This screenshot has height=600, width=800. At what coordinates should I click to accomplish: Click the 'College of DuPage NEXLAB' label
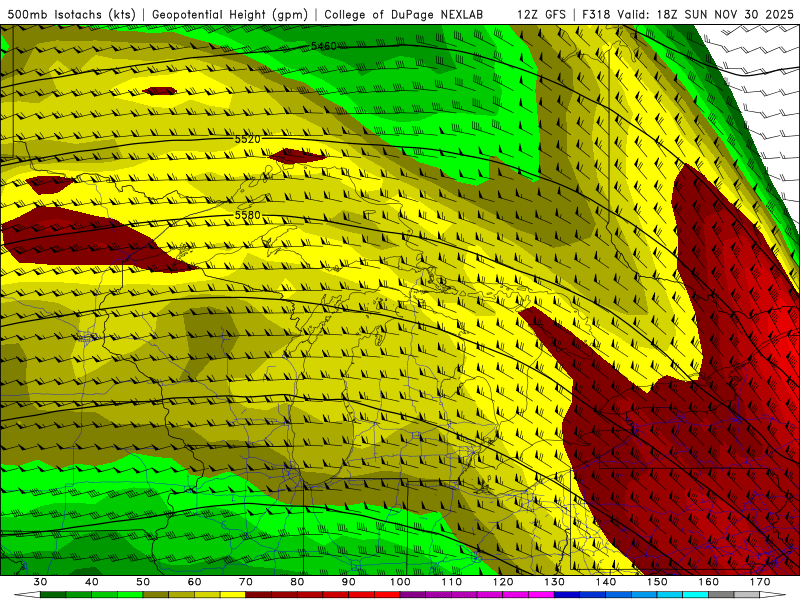403,15
